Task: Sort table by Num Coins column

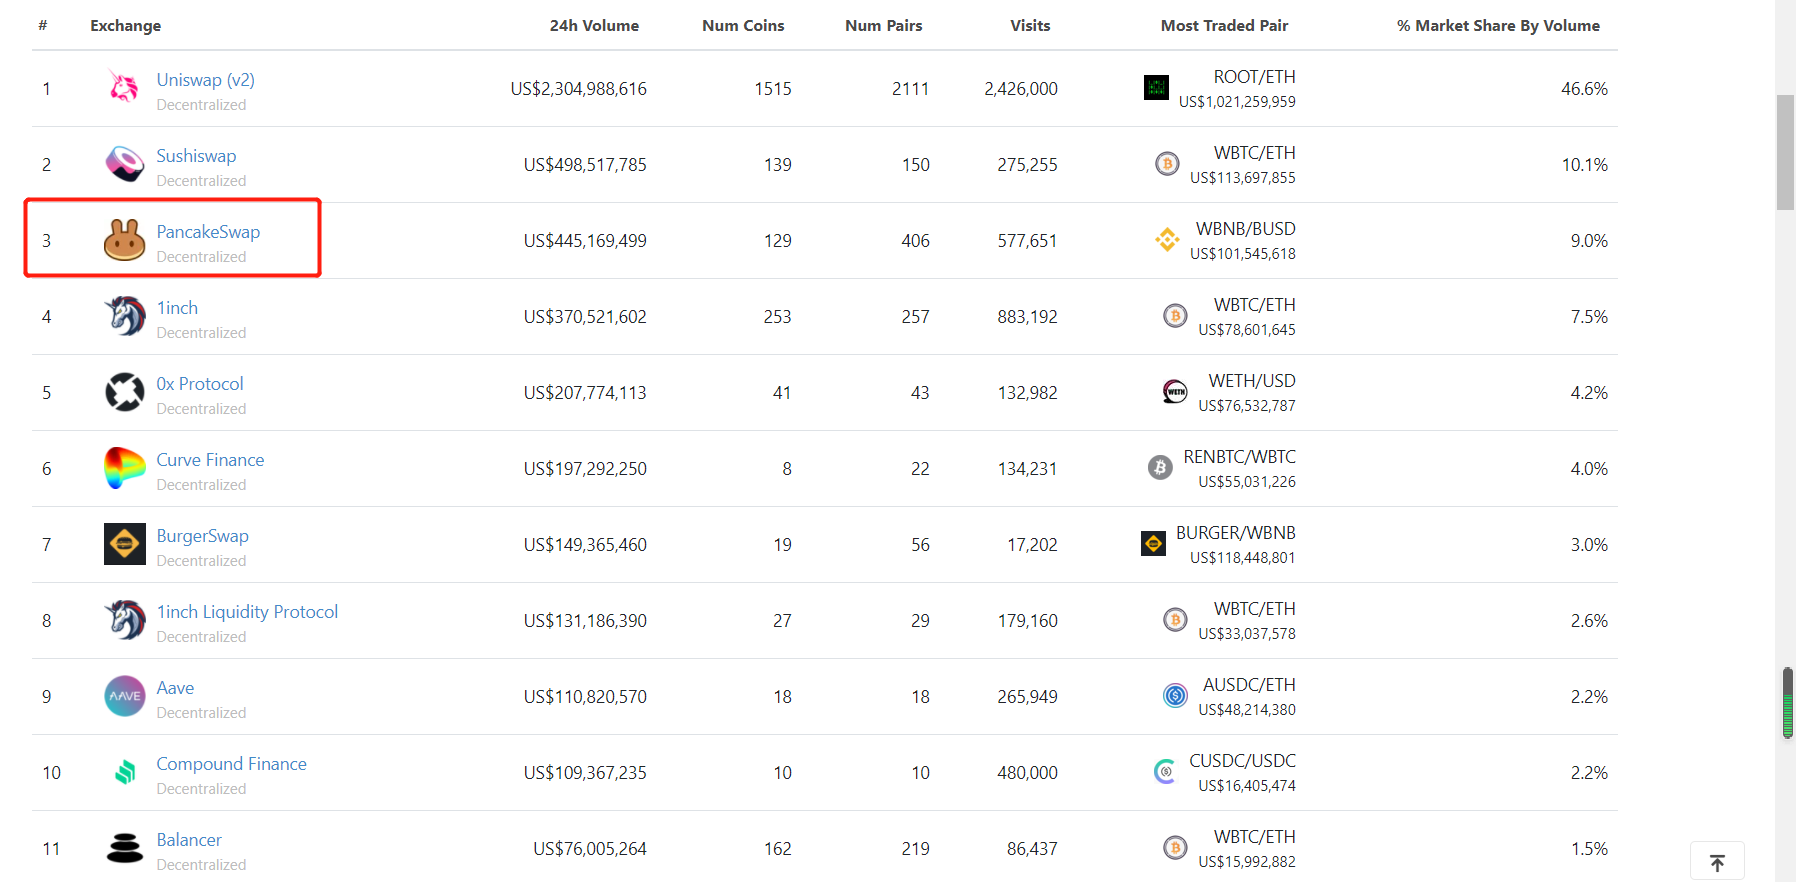Action: [743, 26]
